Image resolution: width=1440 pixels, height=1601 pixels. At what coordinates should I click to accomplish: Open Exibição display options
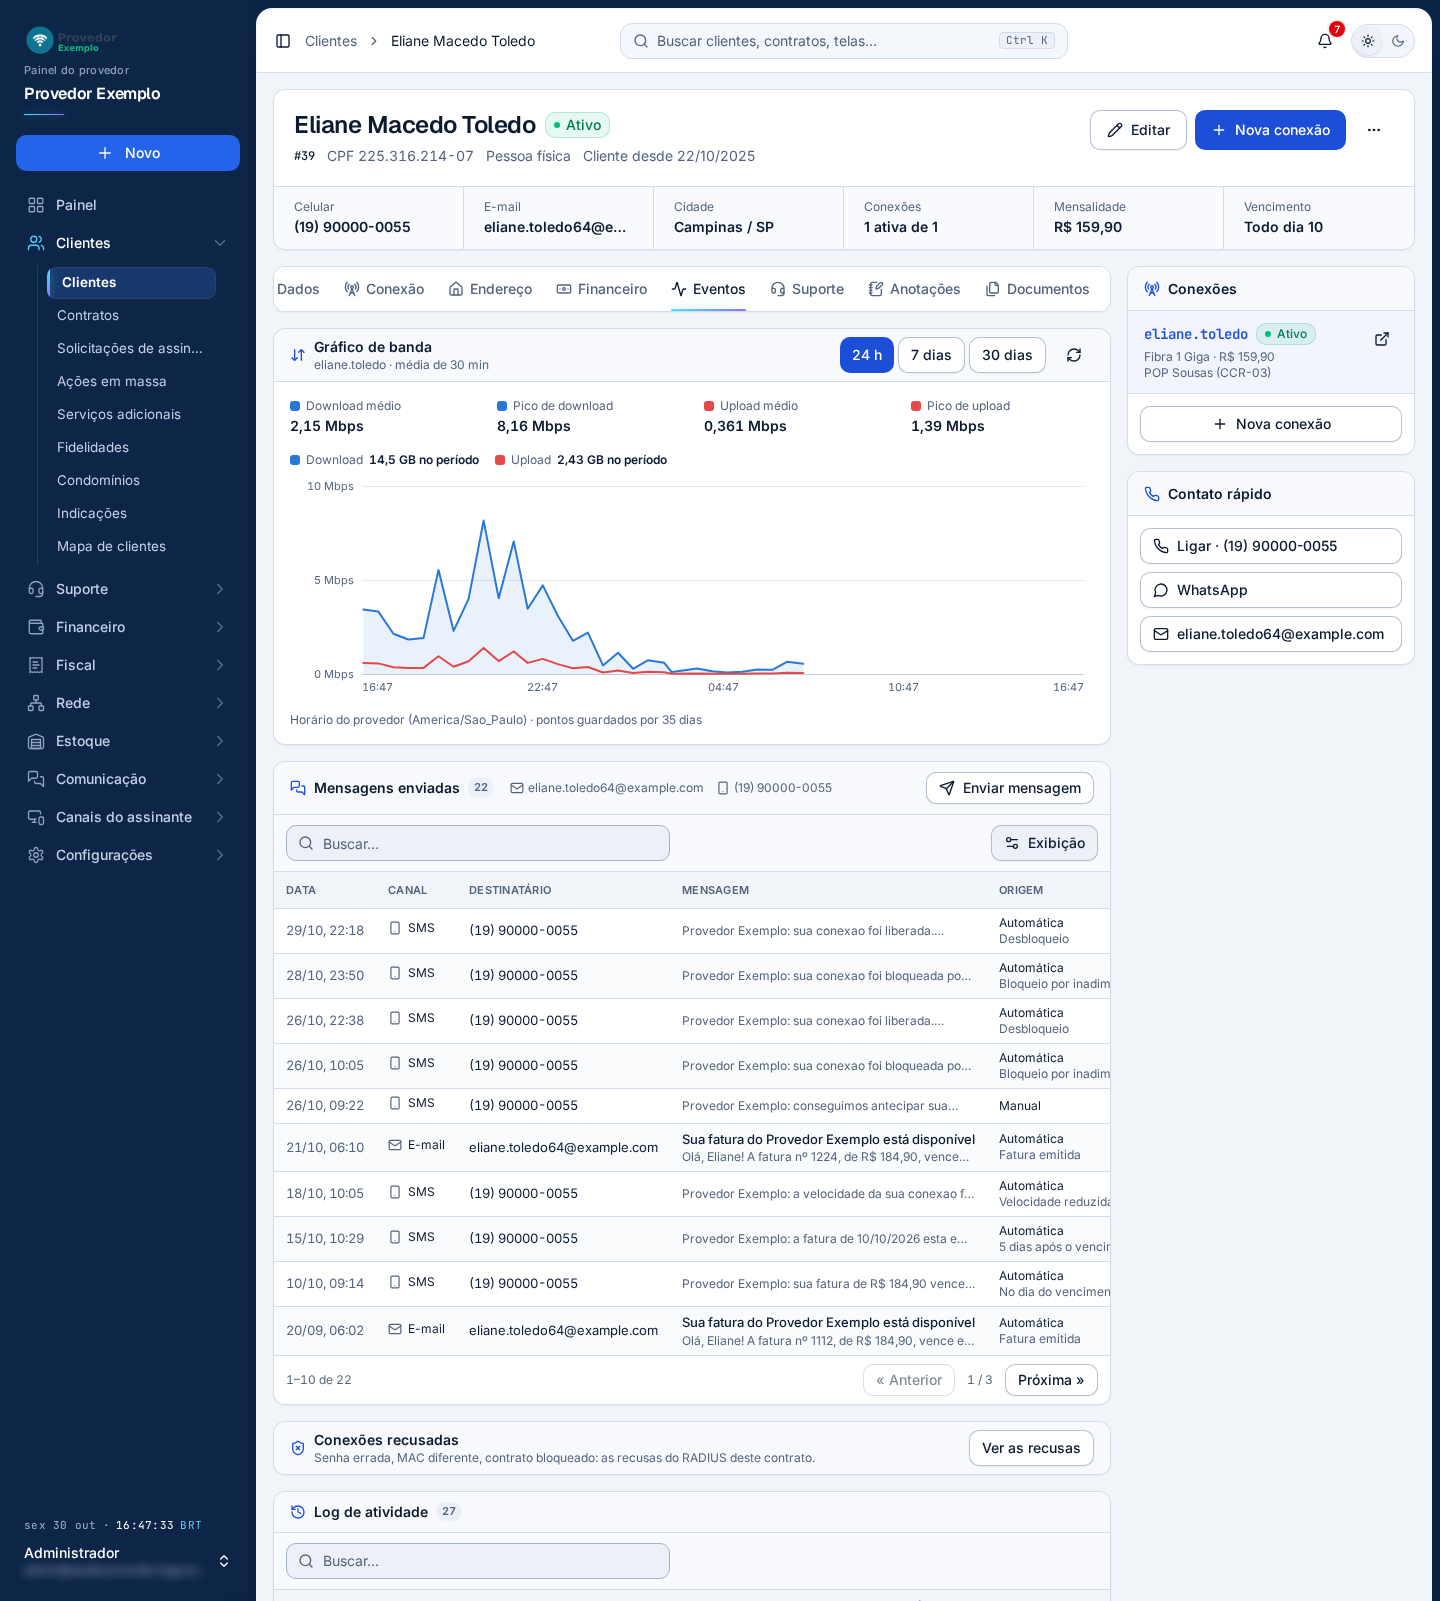point(1044,843)
